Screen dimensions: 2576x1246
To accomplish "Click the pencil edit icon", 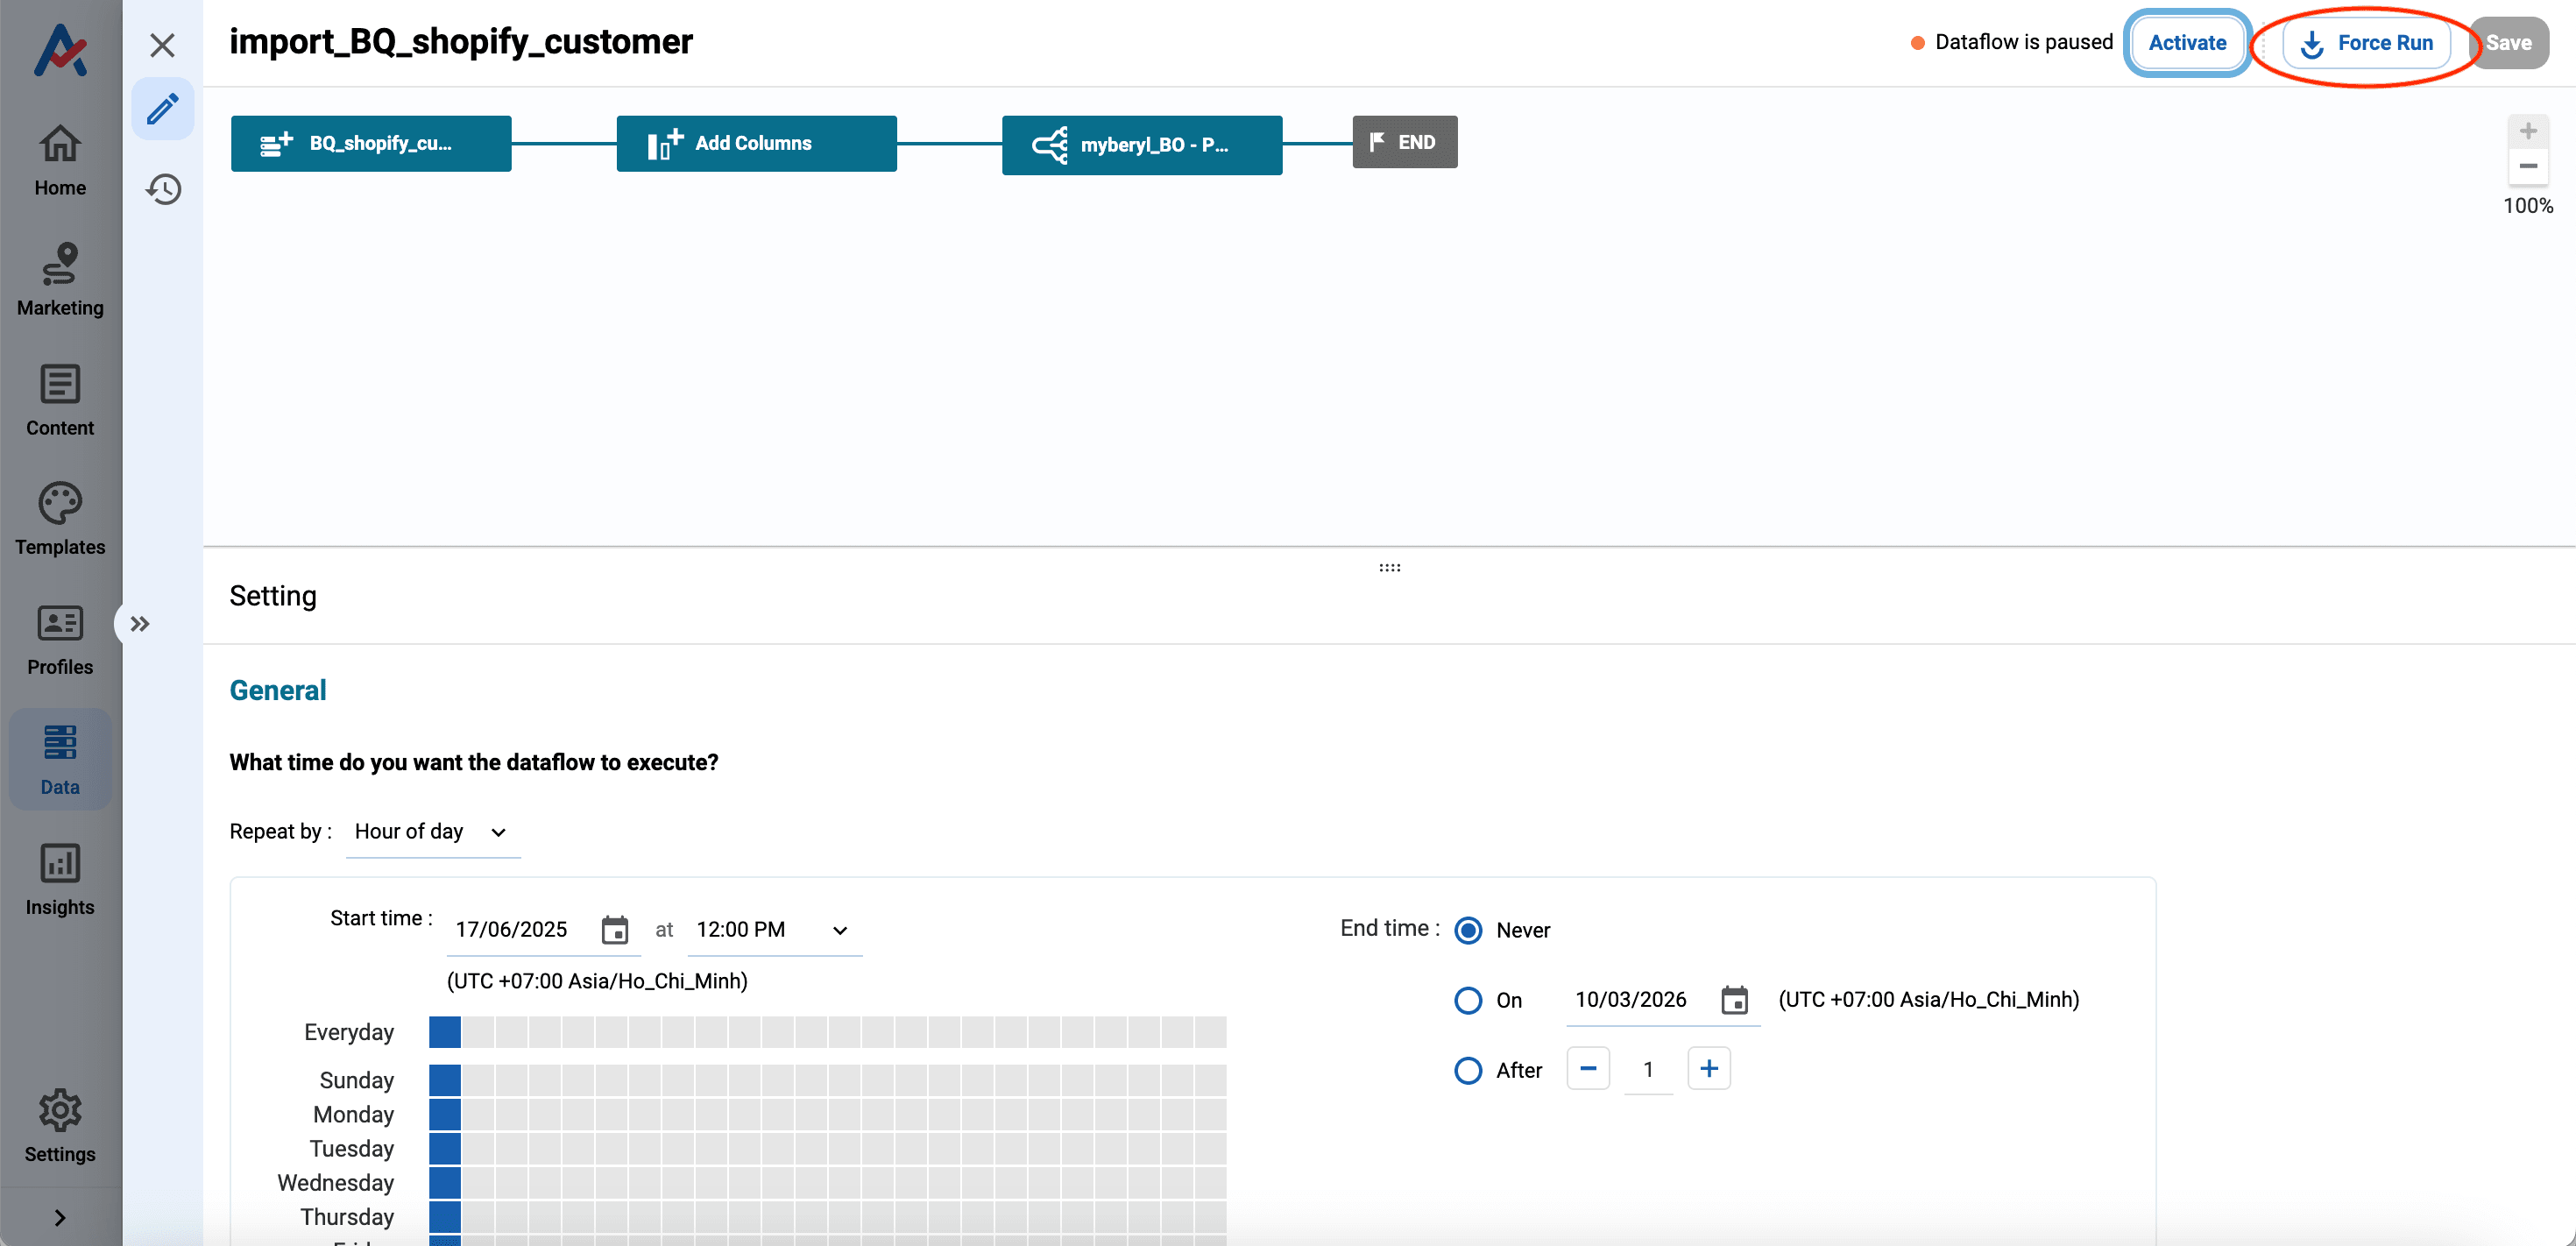I will pyautogui.click(x=163, y=109).
